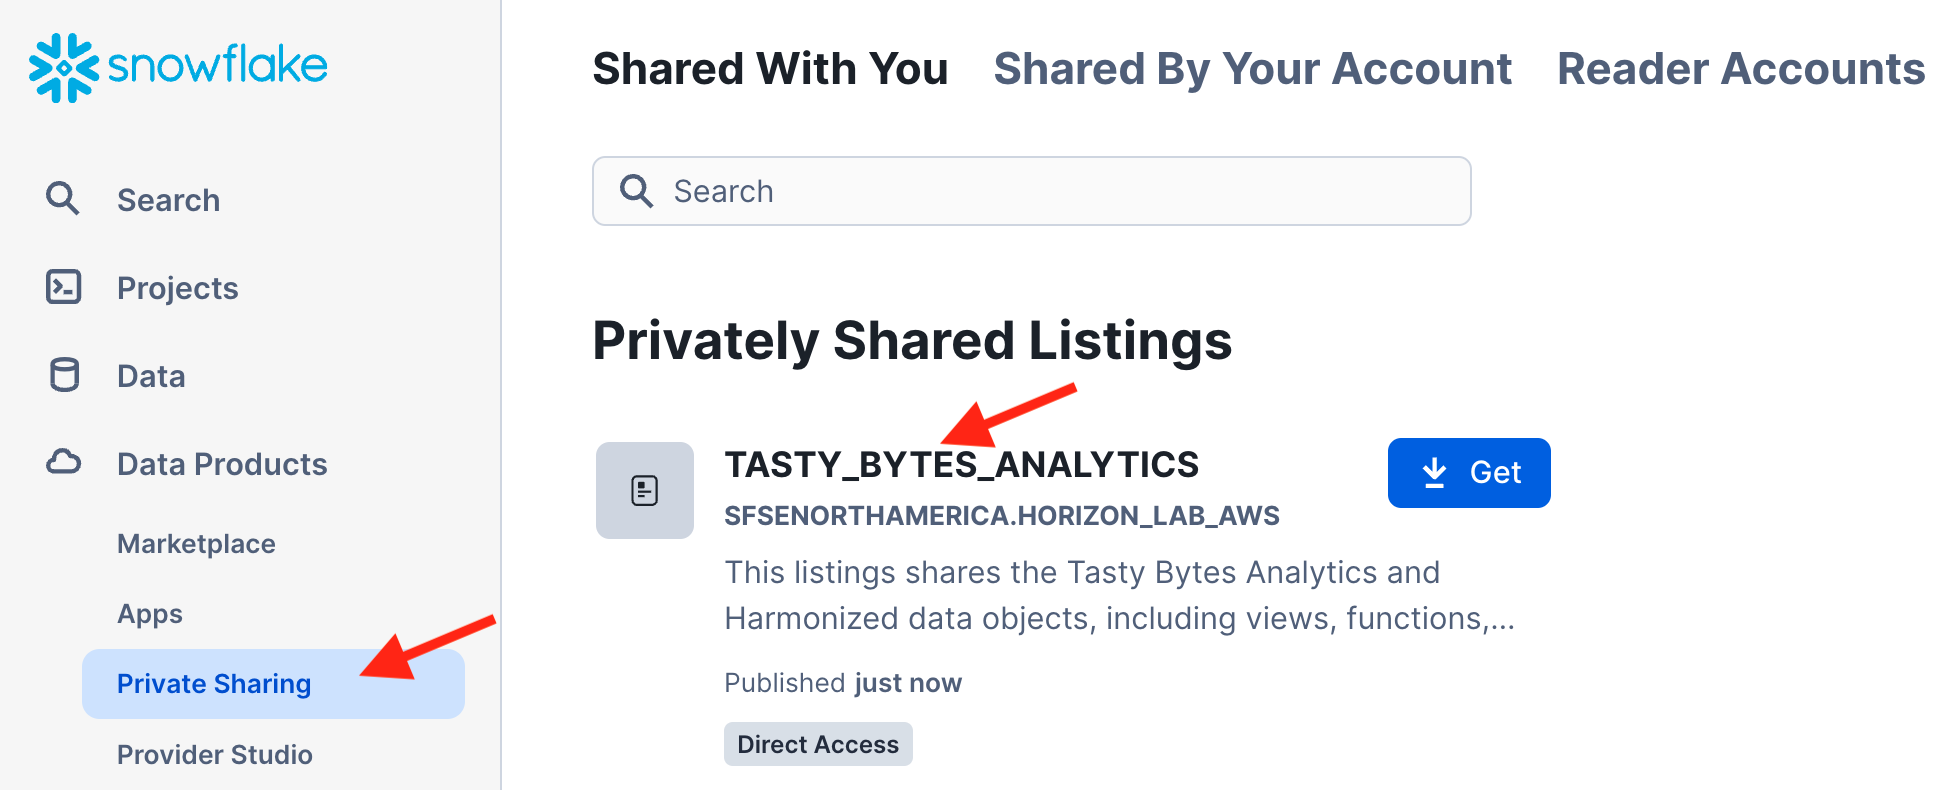
Task: Open the Data section in sidebar
Action: [151, 376]
